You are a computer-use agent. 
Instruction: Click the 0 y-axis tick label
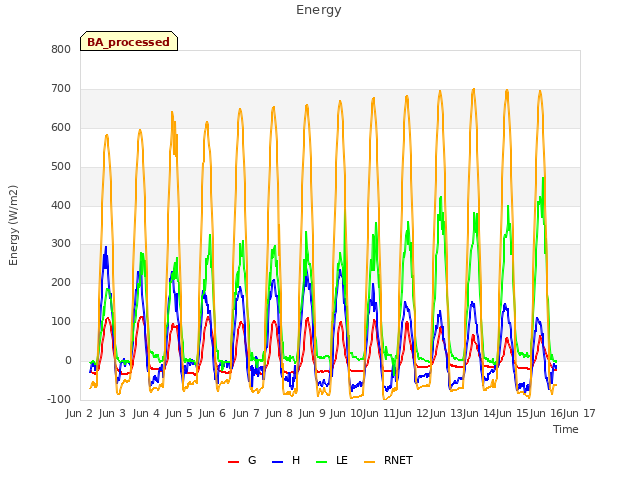[68, 361]
